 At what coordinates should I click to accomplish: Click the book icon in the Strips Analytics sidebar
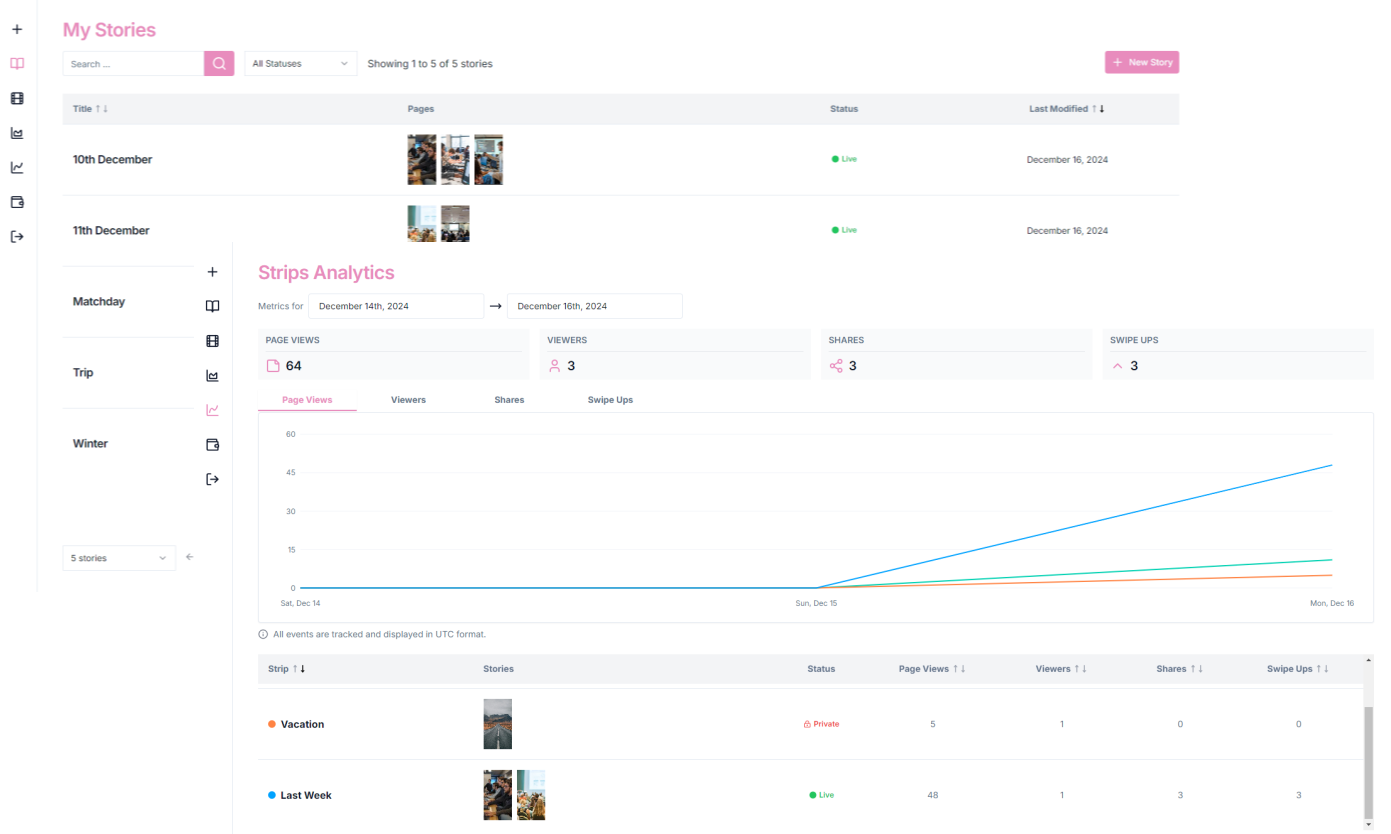[x=212, y=307]
